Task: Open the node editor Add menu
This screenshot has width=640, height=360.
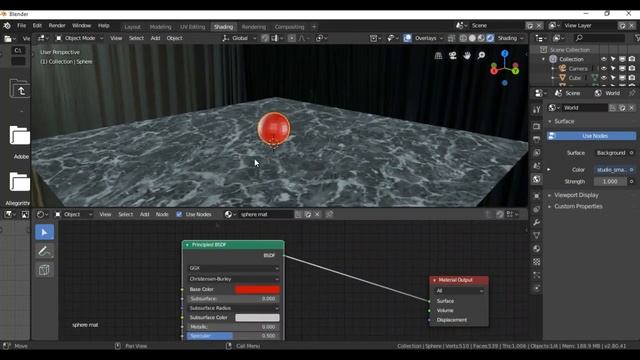Action: [144, 214]
